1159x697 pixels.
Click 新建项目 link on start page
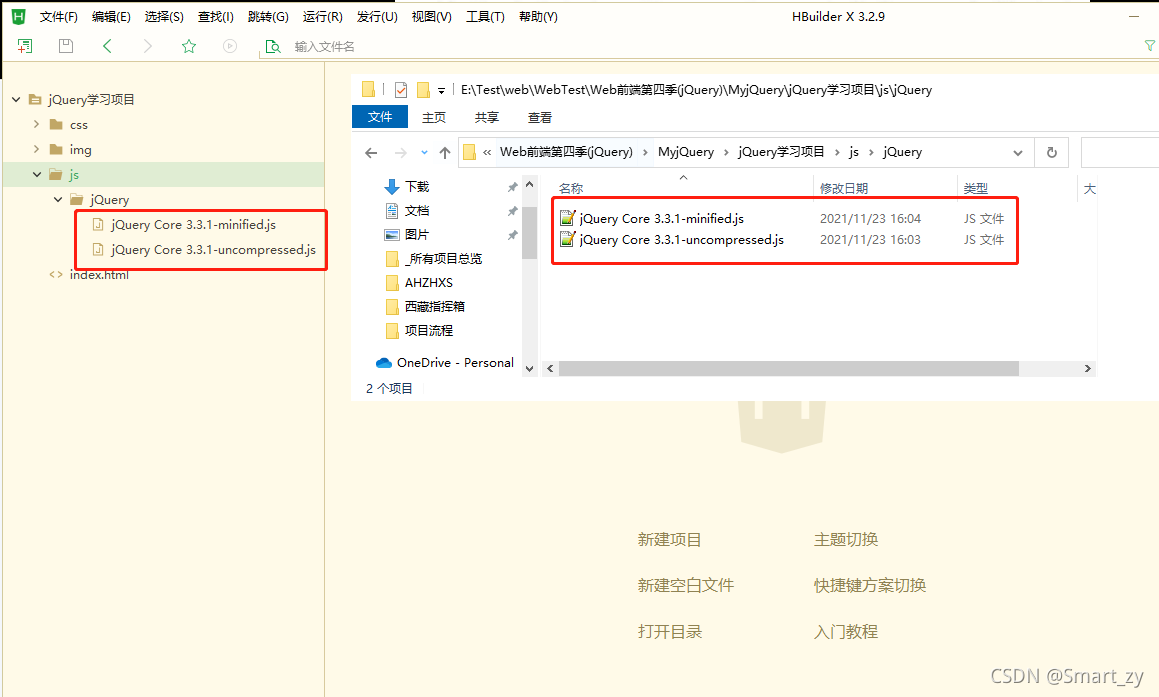click(x=671, y=538)
